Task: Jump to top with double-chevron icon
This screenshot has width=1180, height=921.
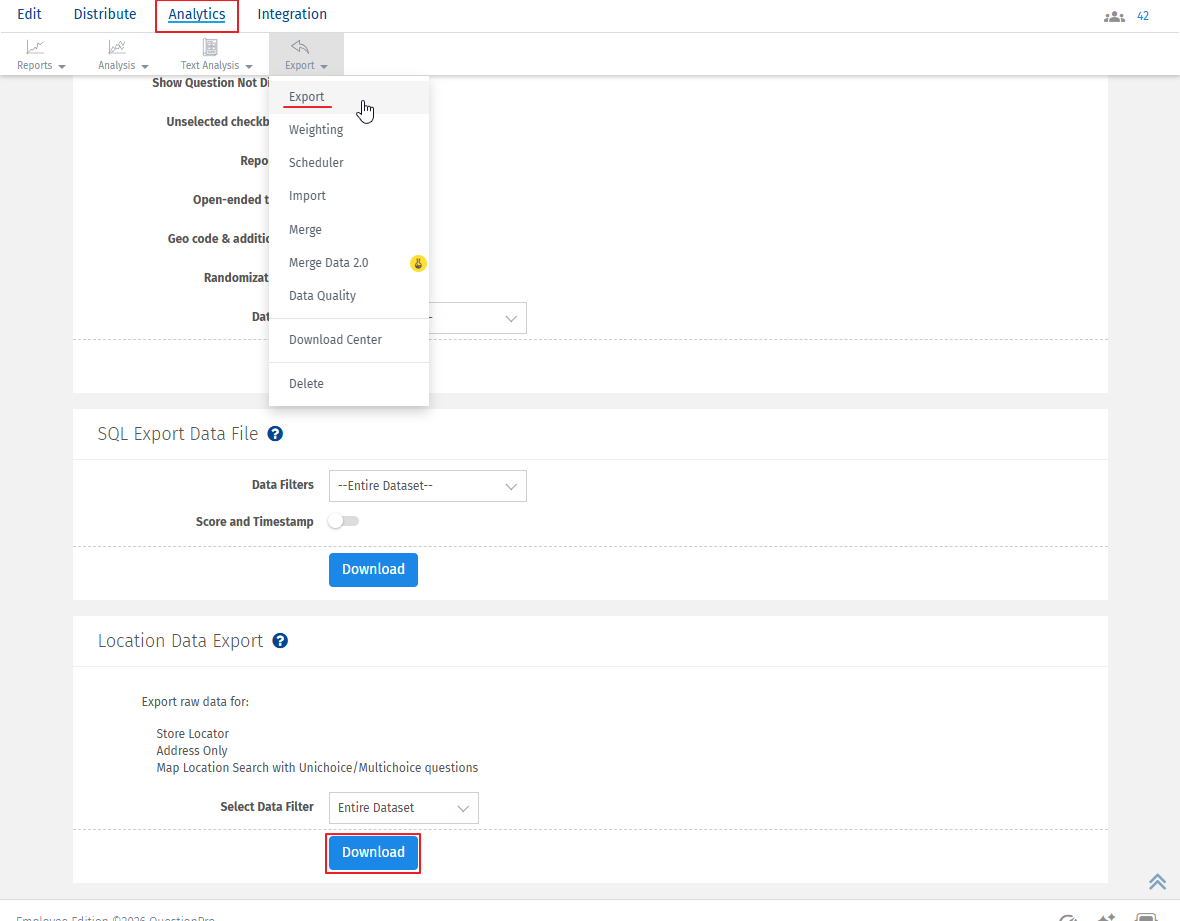Action: [1157, 881]
